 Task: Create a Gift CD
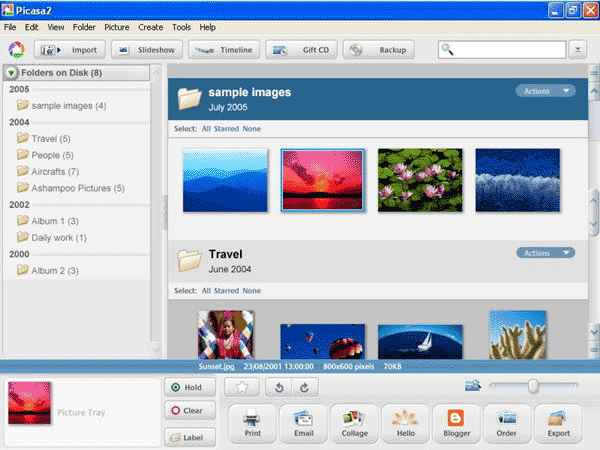pos(304,49)
